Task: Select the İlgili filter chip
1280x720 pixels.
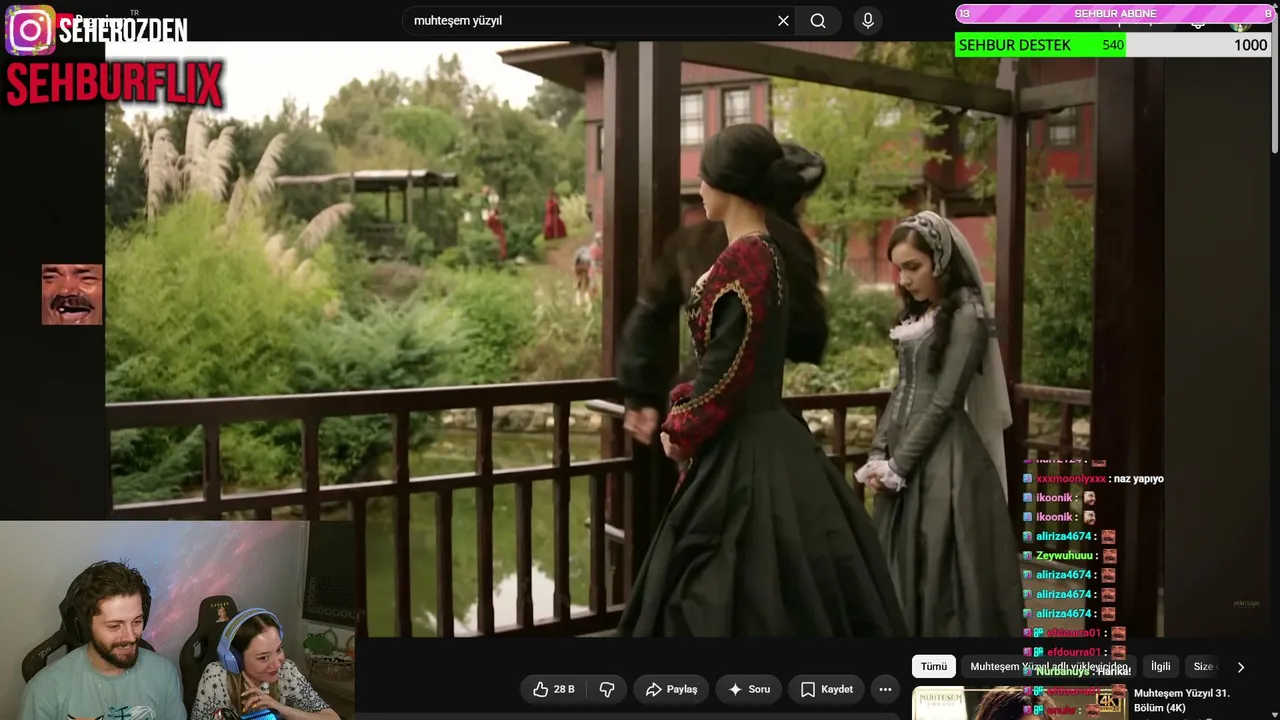Action: point(1160,666)
